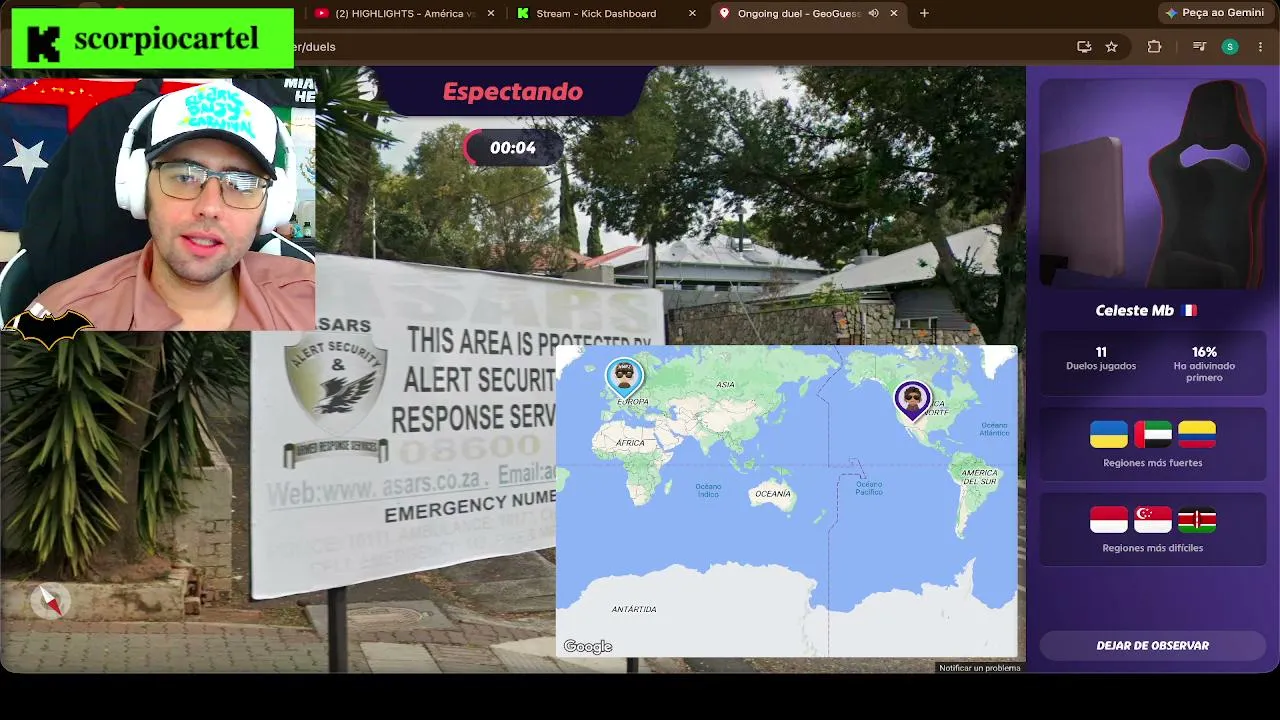Close the Stream - Kick Dashboard tab
This screenshot has height=720, width=1280.
pos(693,13)
